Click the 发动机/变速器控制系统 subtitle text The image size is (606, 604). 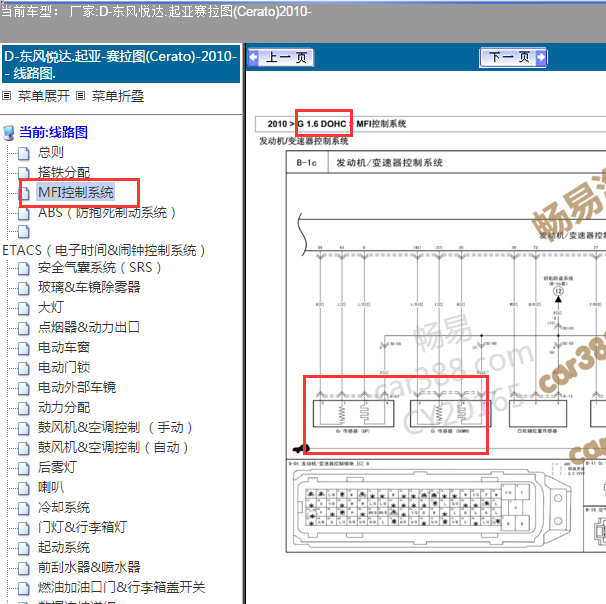[x=303, y=141]
